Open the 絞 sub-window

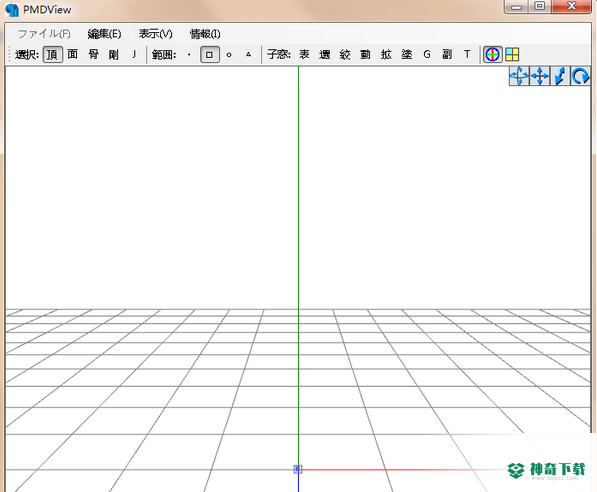(345, 54)
